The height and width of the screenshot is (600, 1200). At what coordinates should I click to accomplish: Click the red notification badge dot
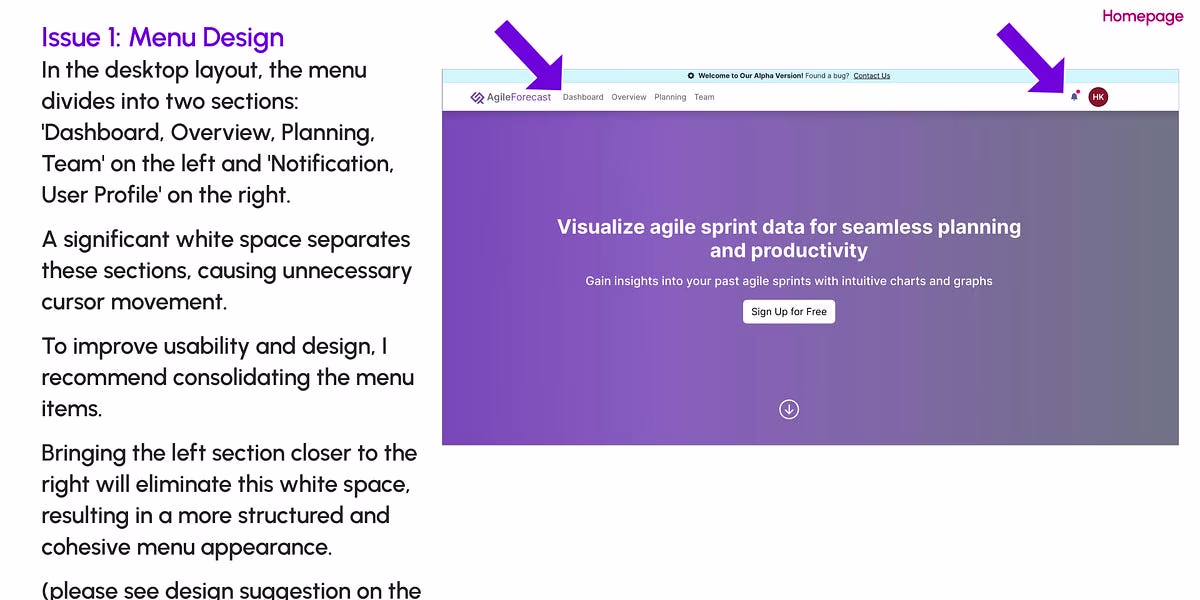point(1078,92)
